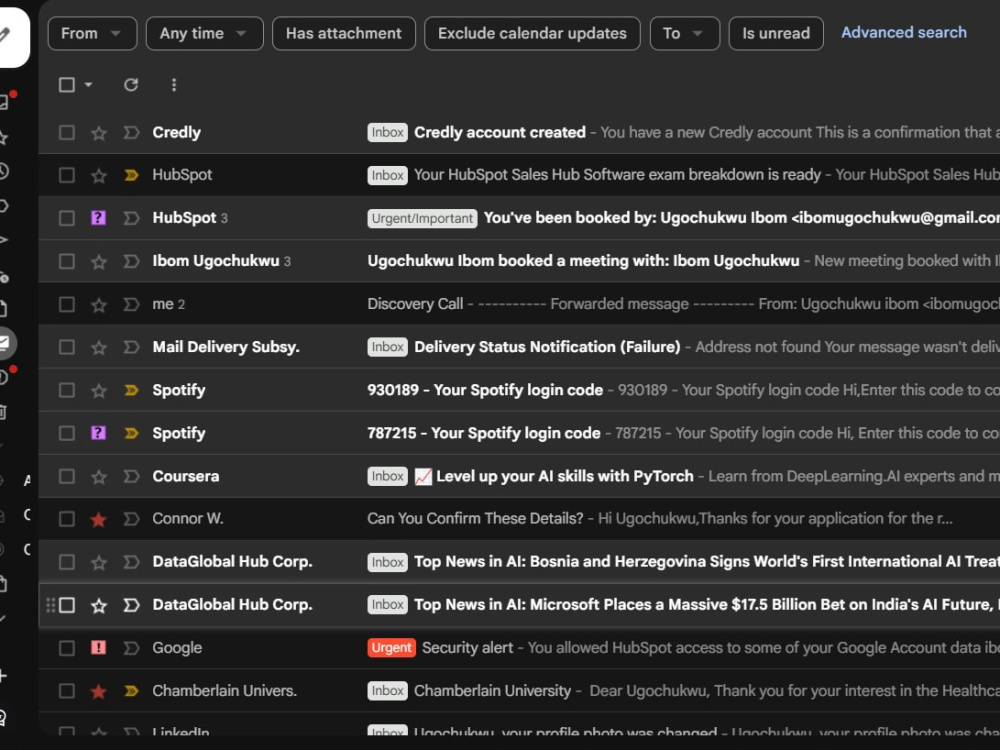Check the HubSpot booked-by email checkbox
1000x750 pixels.
67,218
